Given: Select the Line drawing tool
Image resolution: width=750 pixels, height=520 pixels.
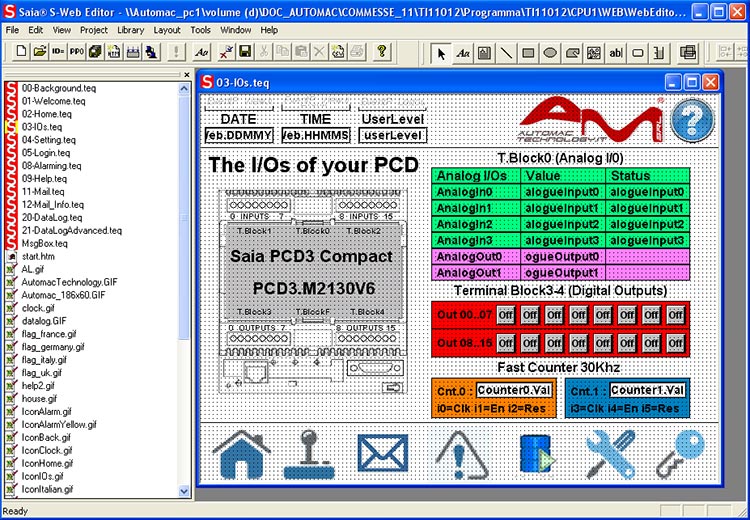Looking at the screenshot, I should point(506,53).
